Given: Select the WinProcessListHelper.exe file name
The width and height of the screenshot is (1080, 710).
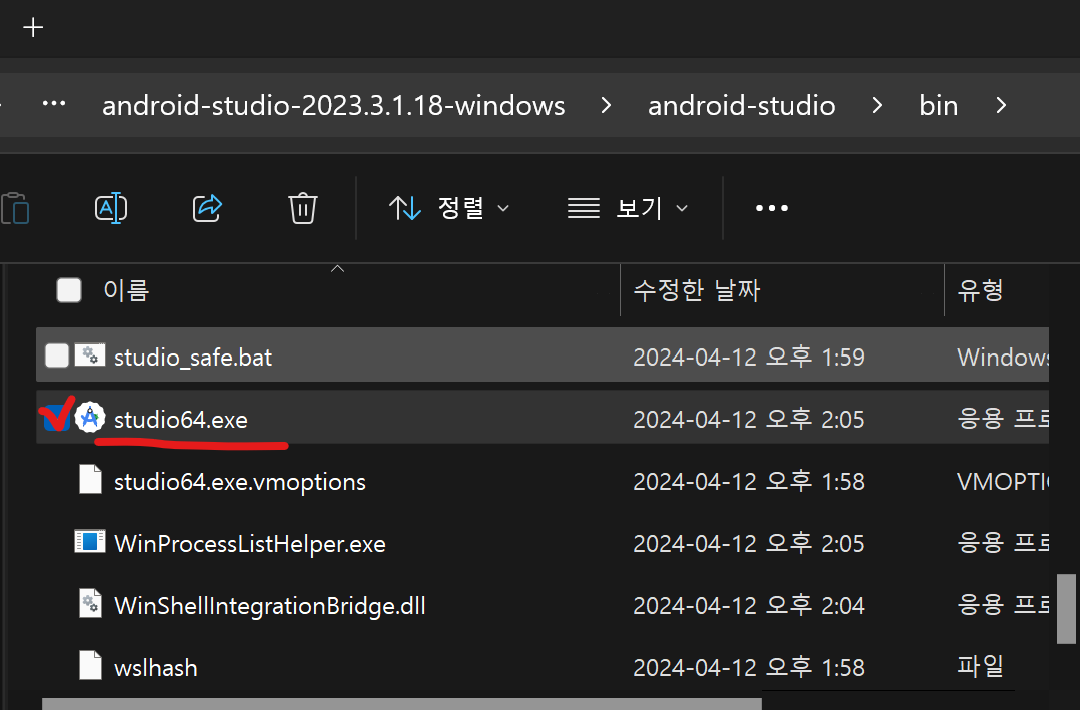Looking at the screenshot, I should 250,543.
